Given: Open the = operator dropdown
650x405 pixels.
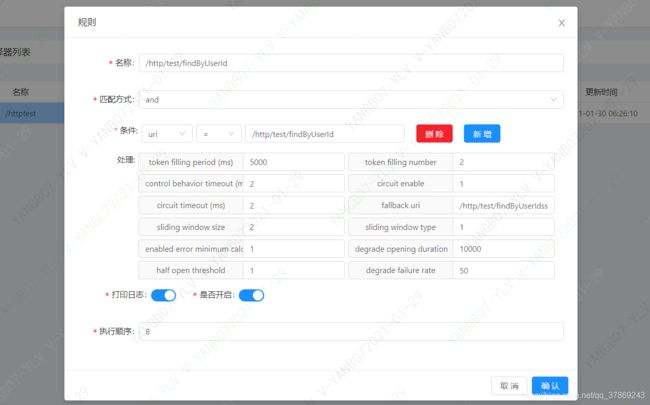Looking at the screenshot, I should [x=218, y=134].
